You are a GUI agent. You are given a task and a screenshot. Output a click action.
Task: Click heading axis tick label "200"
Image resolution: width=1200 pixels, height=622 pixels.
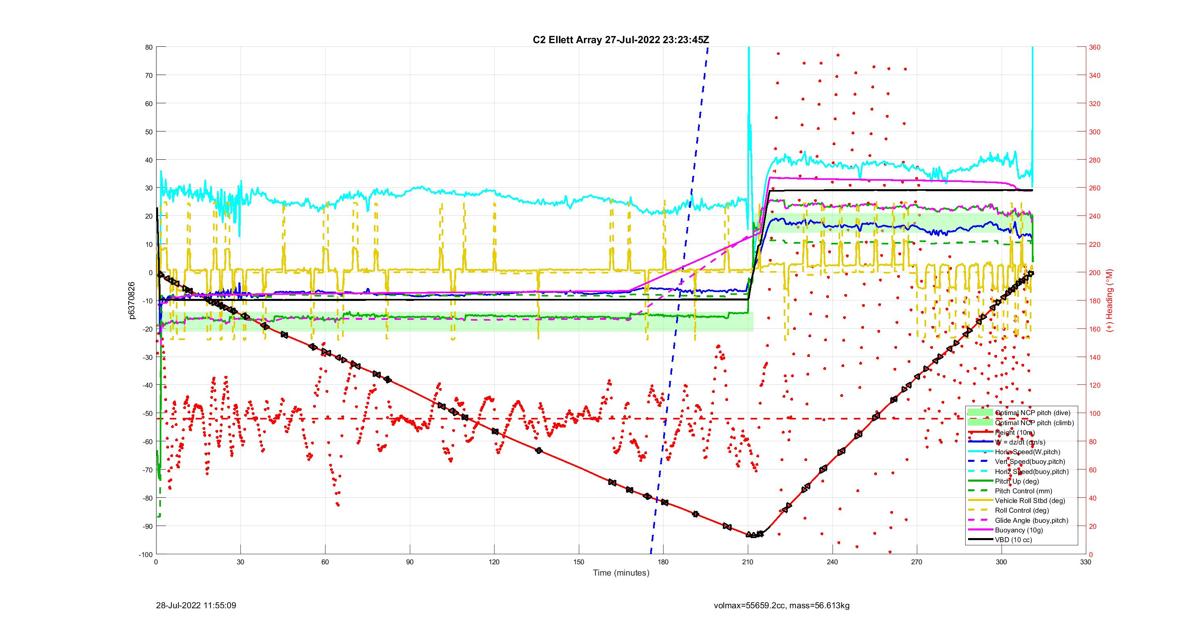click(1097, 273)
